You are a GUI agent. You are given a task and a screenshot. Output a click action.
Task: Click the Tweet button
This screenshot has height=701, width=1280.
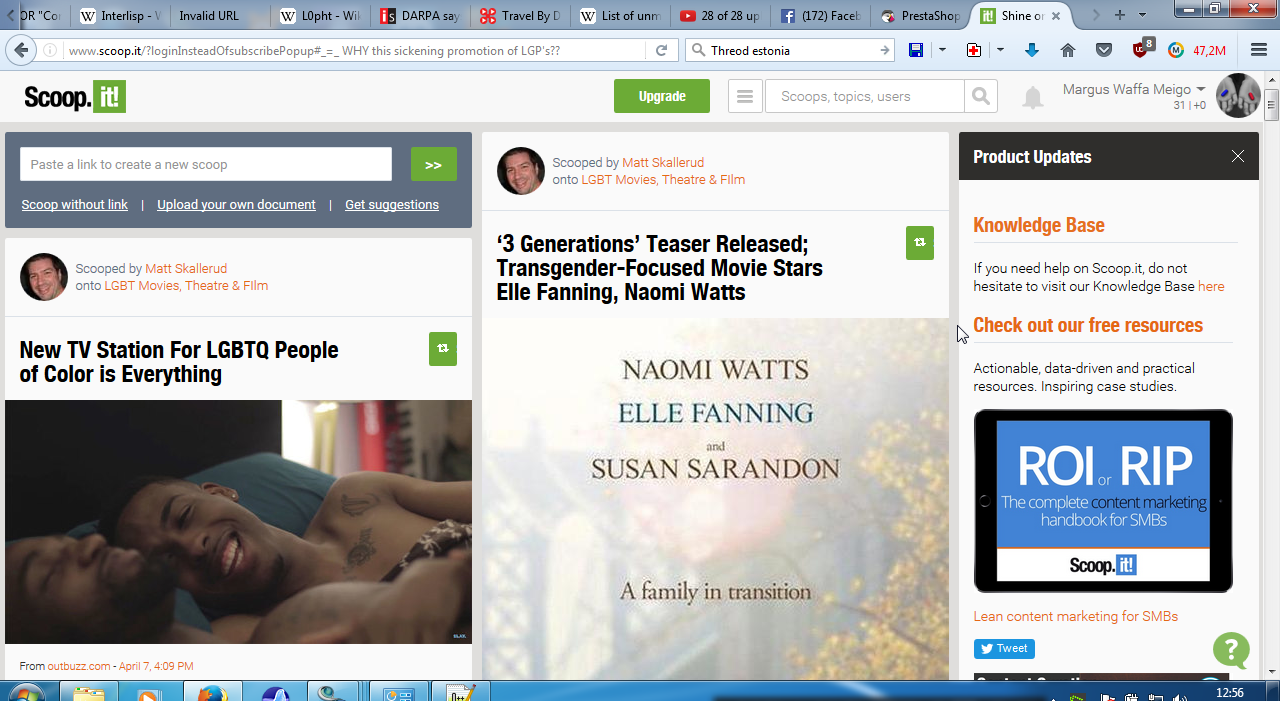point(1004,649)
